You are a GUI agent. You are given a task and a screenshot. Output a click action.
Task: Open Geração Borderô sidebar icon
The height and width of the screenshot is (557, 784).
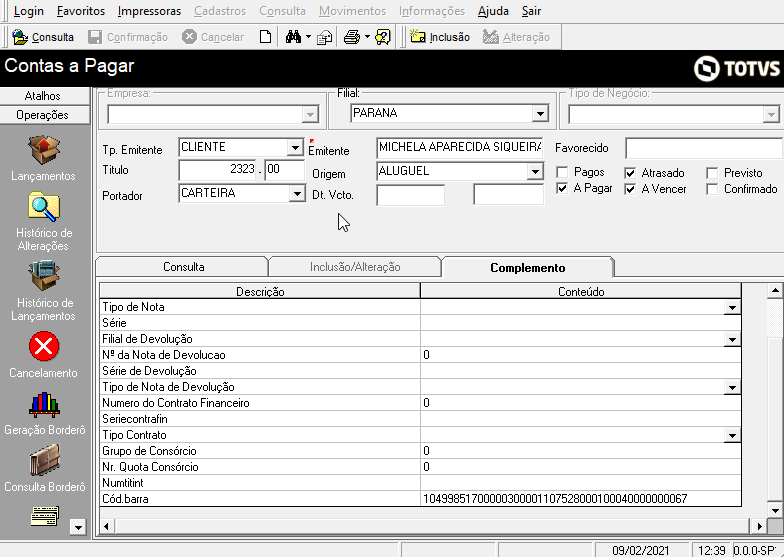tap(44, 404)
